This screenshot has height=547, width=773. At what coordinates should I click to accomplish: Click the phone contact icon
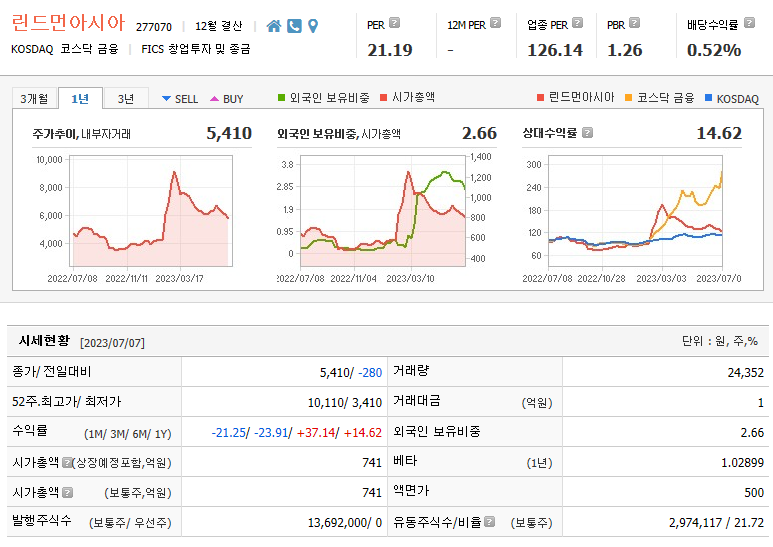point(294,26)
